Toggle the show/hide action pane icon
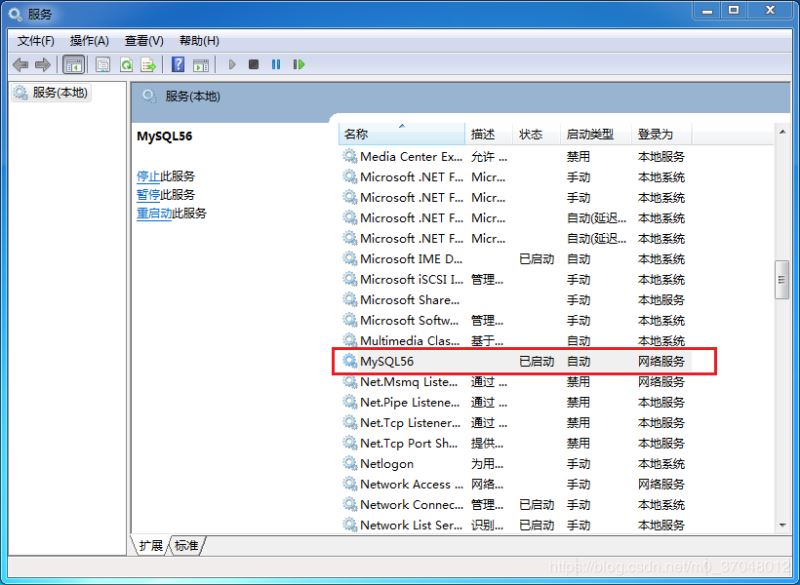The width and height of the screenshot is (800, 585). coord(201,65)
